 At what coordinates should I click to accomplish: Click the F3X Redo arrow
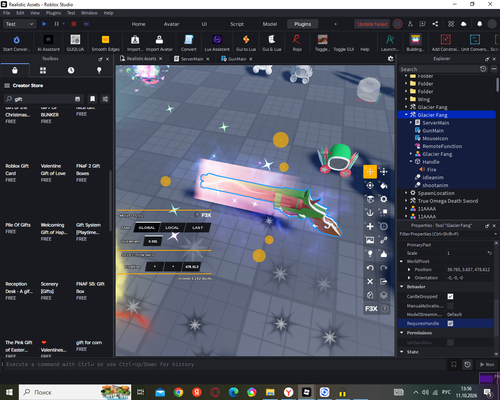pos(384,268)
